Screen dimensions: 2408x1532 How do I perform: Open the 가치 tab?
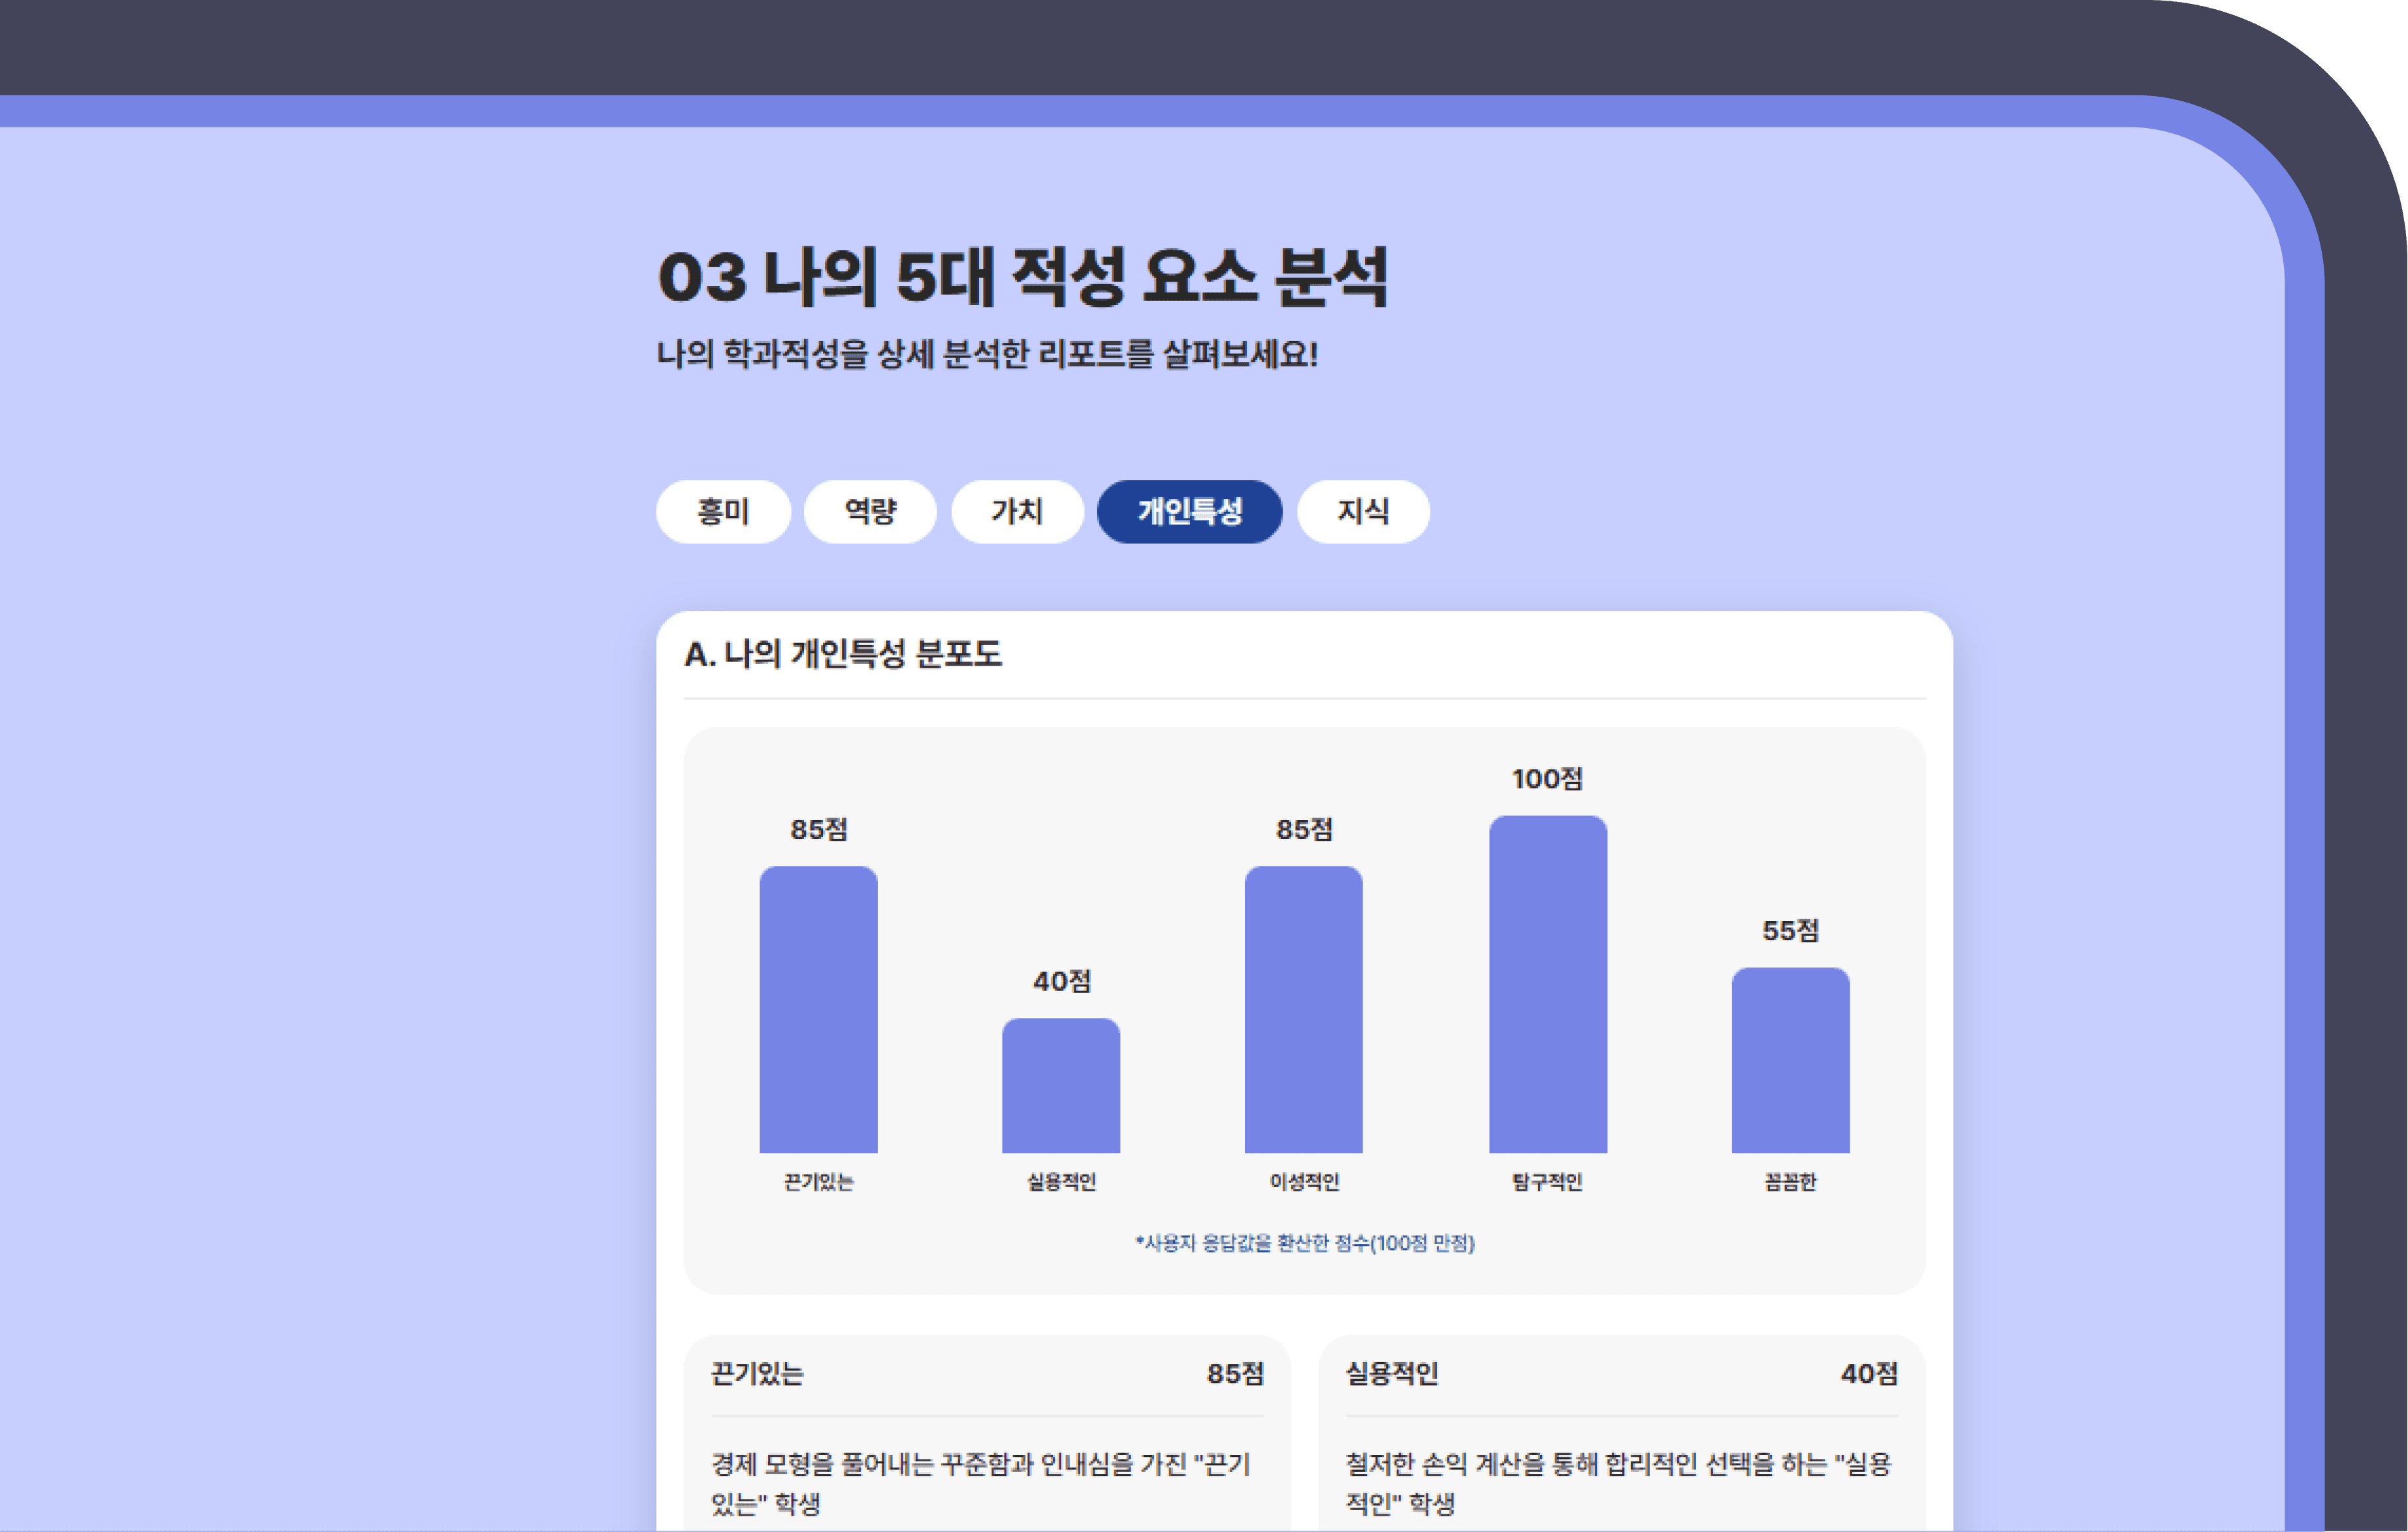coord(1017,512)
